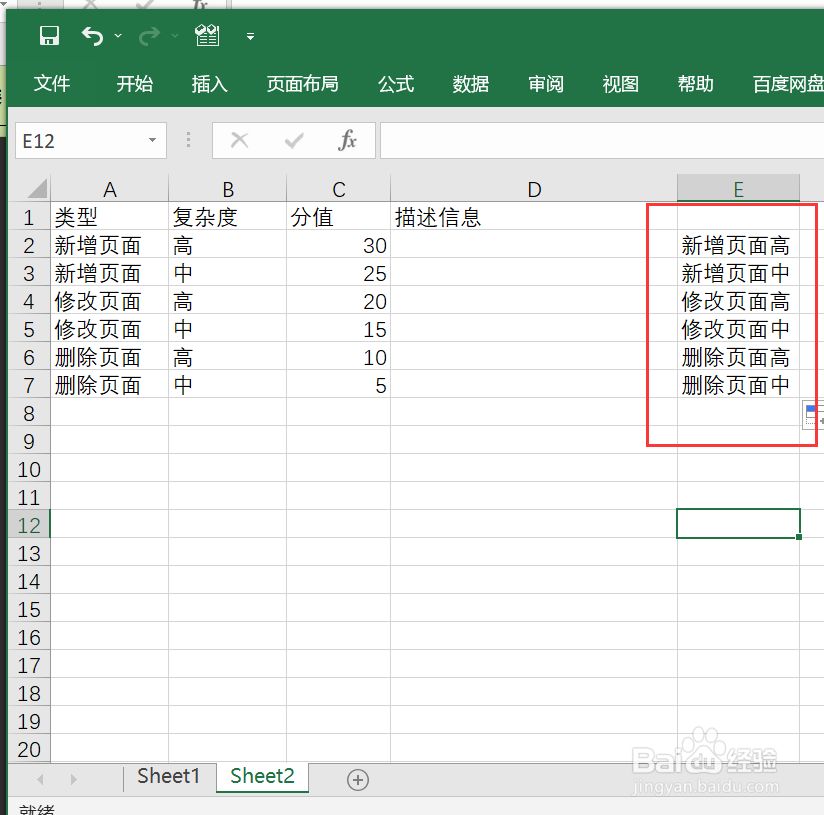Switch to the 帮助 ribbon tab
The image size is (824, 815).
[695, 84]
